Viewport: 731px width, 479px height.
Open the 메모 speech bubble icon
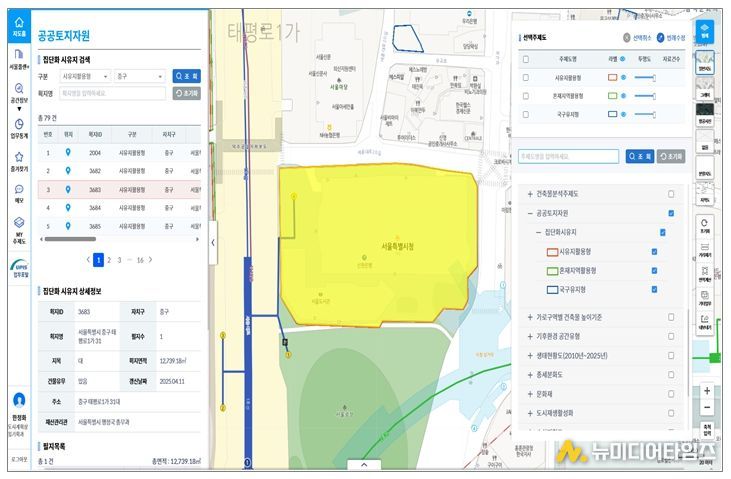(x=18, y=192)
